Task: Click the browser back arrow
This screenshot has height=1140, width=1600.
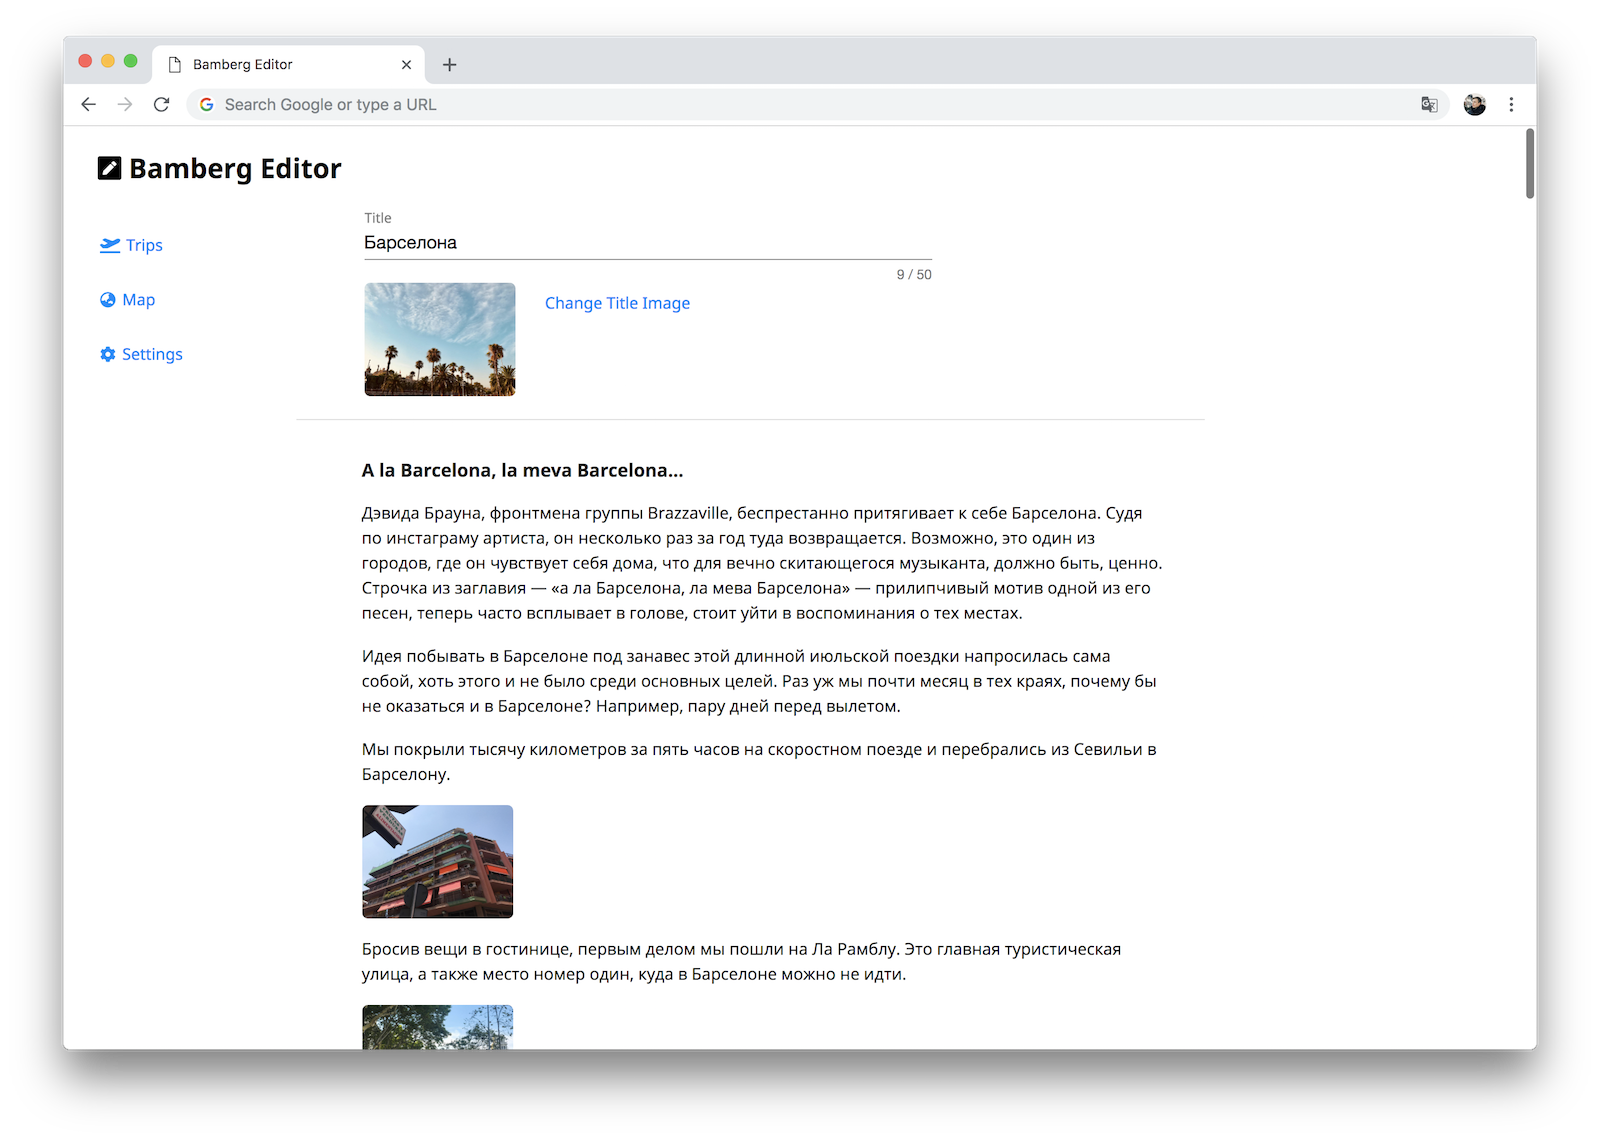Action: coord(89,104)
